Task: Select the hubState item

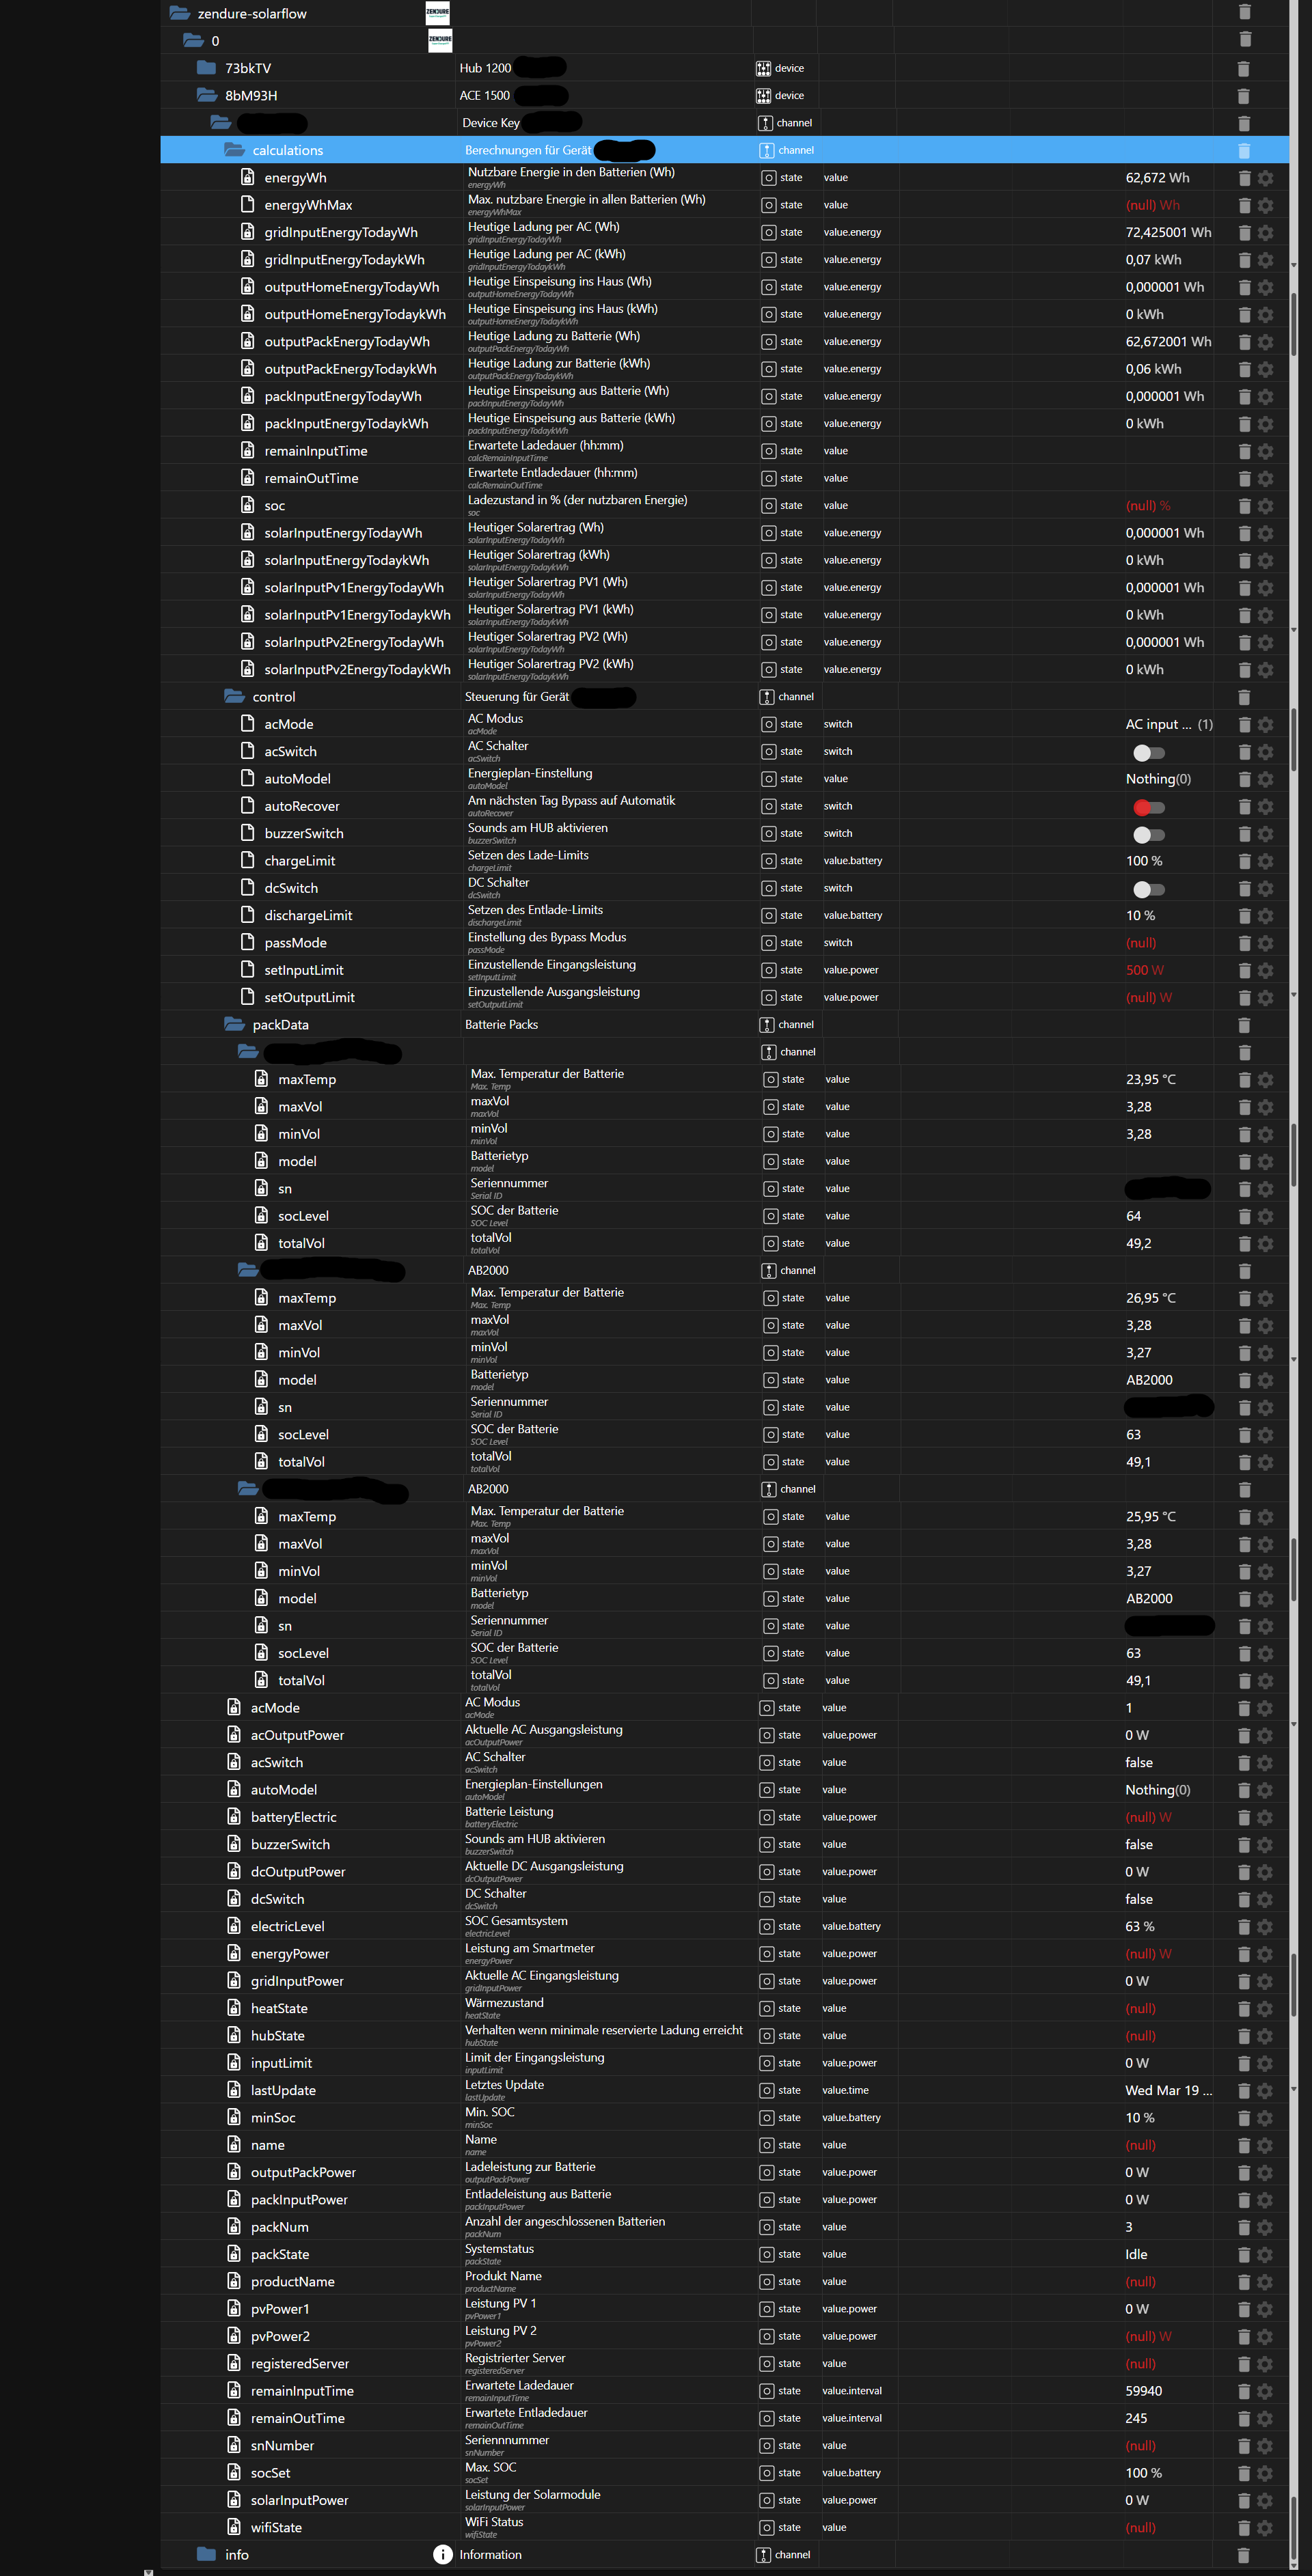Action: (277, 2035)
